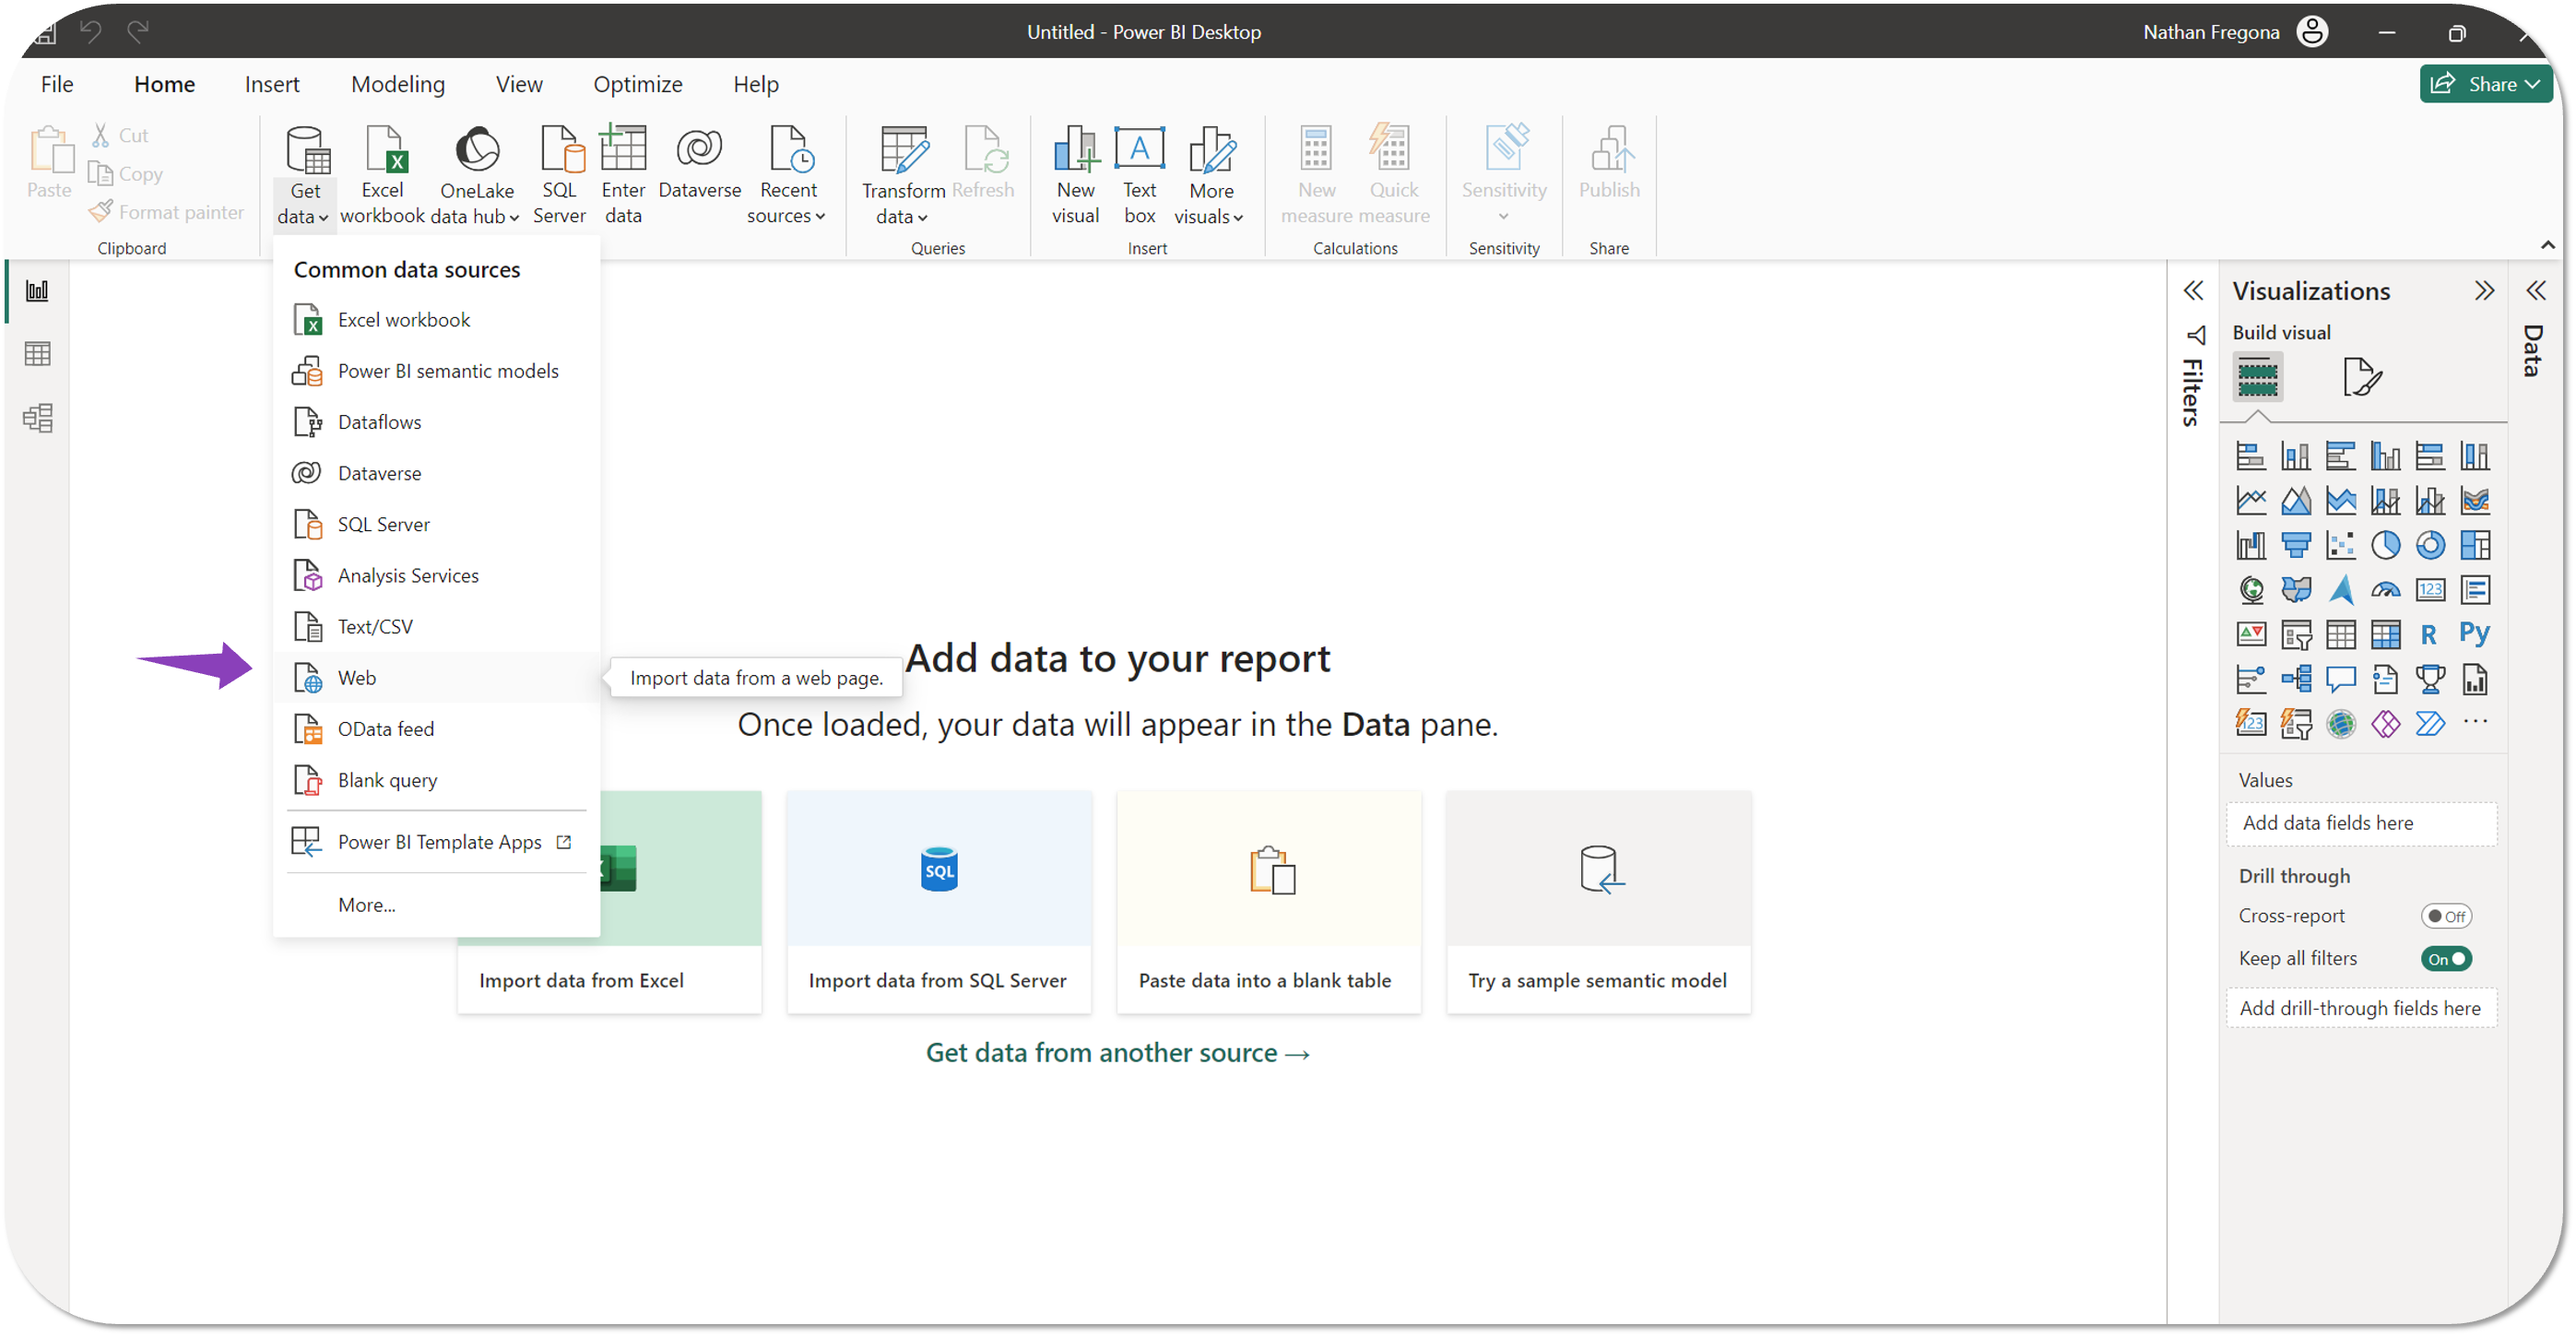Click the Add data fields here well
Viewport: 2576px width, 1337px height.
click(2361, 823)
